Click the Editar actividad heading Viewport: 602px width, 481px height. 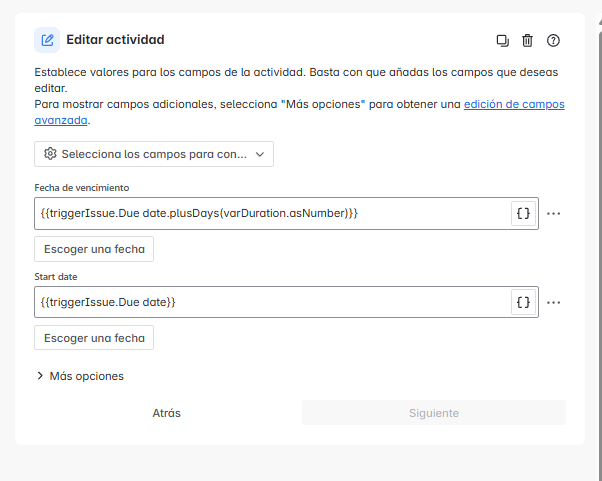click(x=115, y=40)
